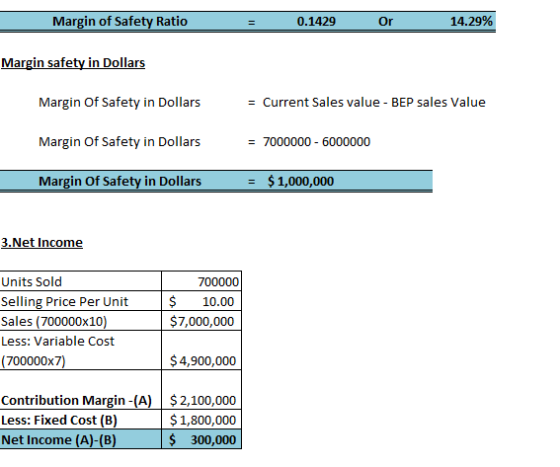The width and height of the screenshot is (560, 467).
Task: Select the 'Less: Fixed Cost (B)' cell
Action: (81, 420)
